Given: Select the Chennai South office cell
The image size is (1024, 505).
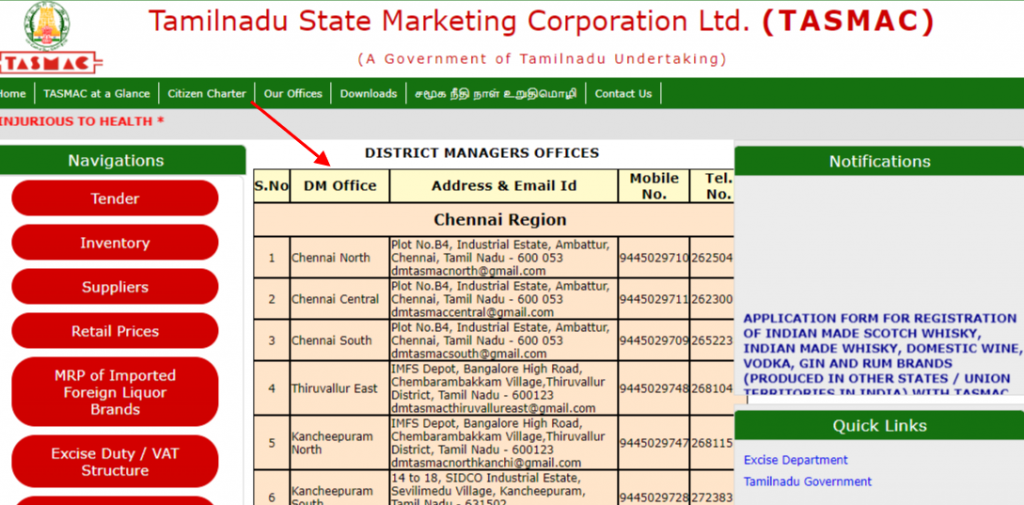Looking at the screenshot, I should coord(340,340).
